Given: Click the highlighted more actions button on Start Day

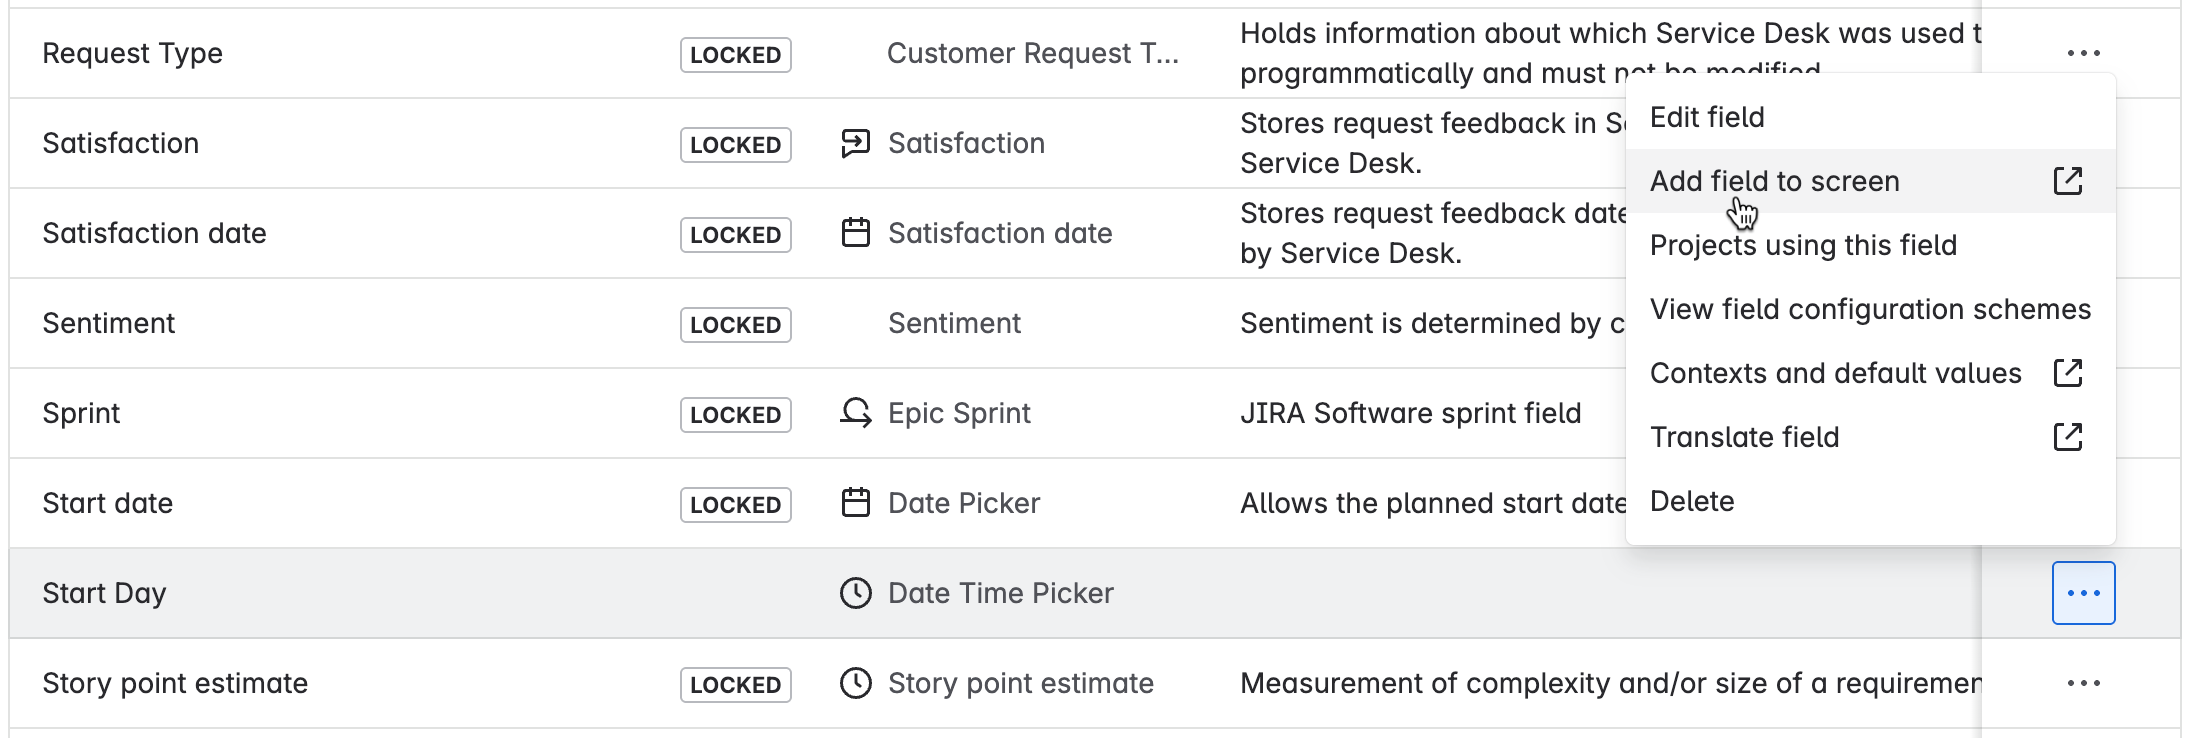Looking at the screenshot, I should [2084, 592].
